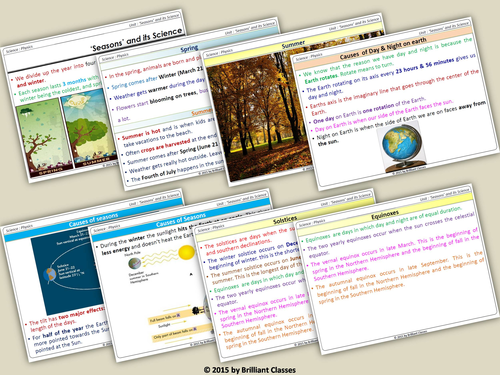Click the Solstices title heading
The height and width of the screenshot is (375, 500).
coord(285,220)
